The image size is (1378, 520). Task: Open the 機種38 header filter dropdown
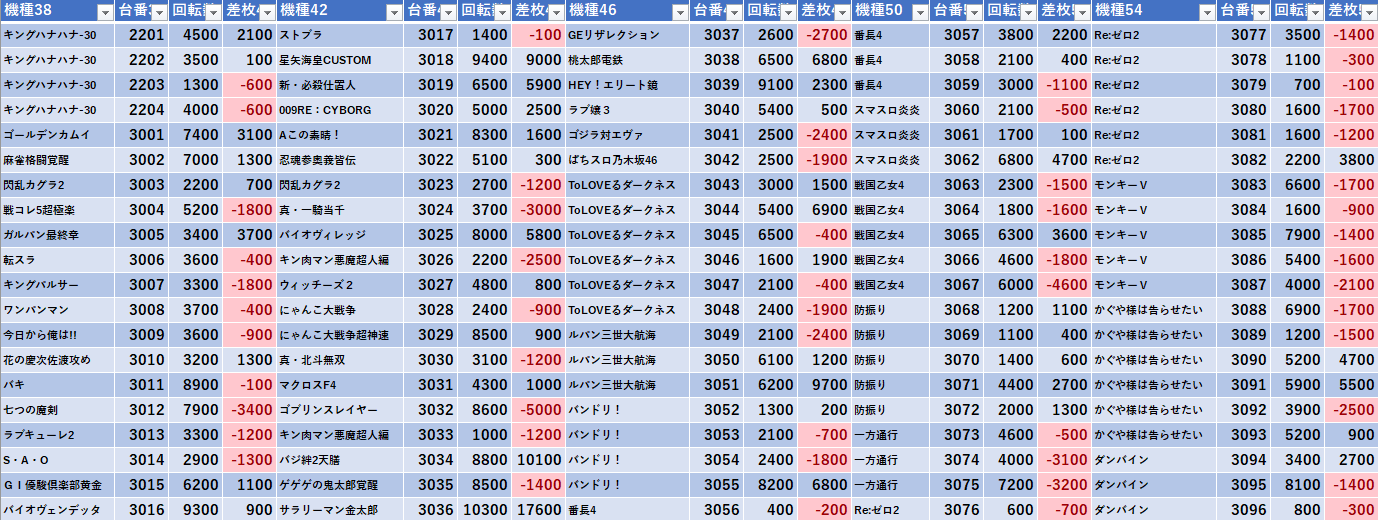coord(105,12)
